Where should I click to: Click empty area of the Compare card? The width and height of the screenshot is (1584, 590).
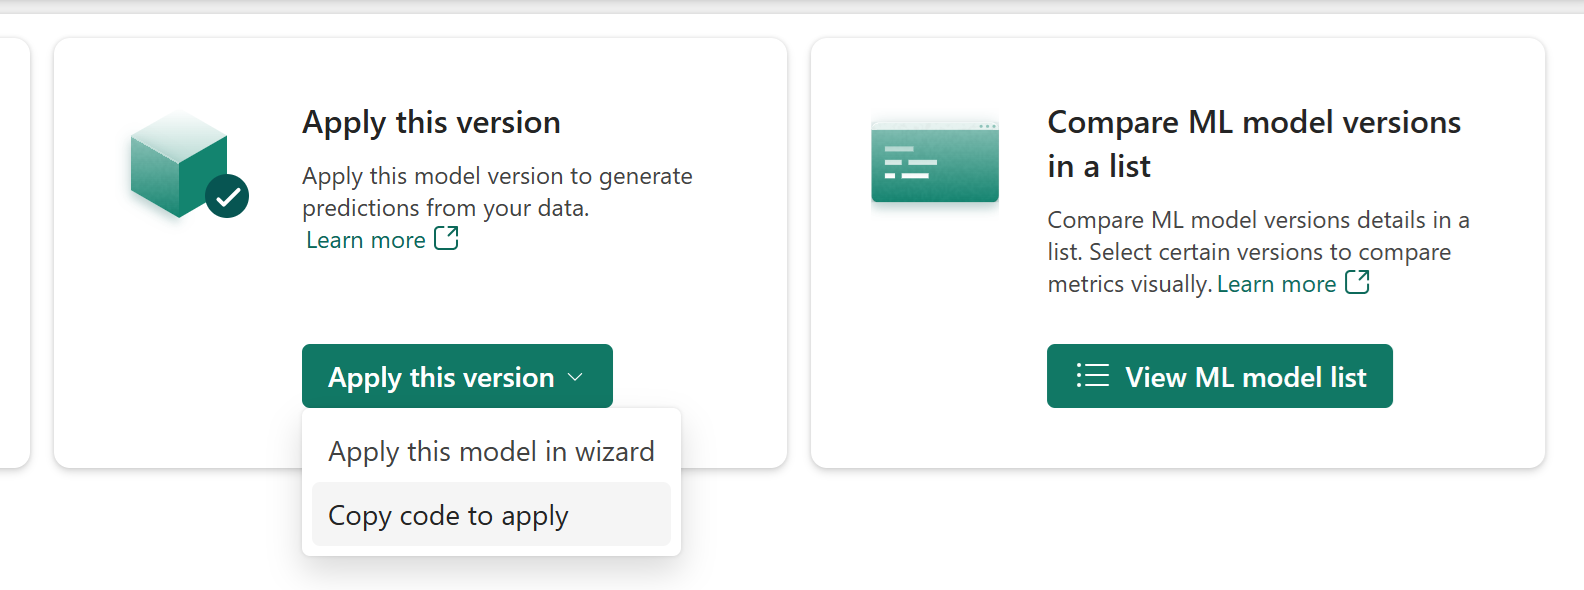[x=1470, y=400]
